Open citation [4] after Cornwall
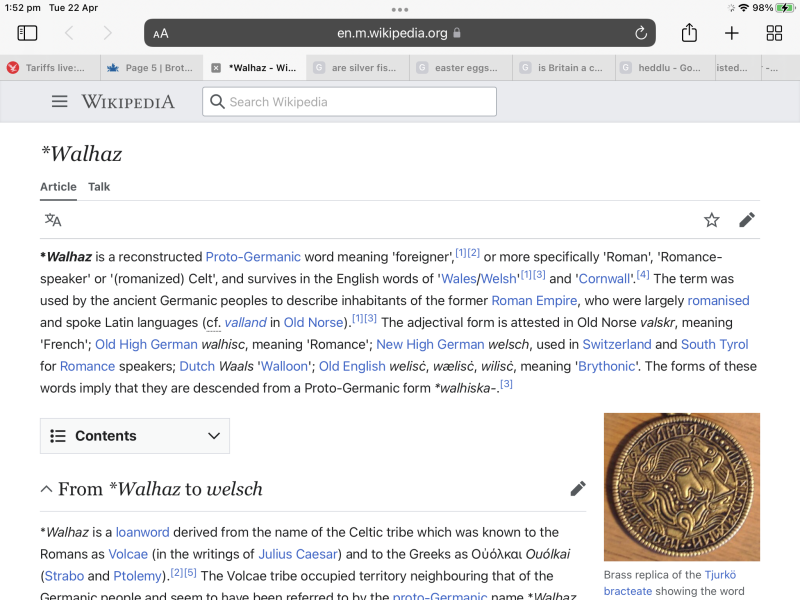The image size is (800, 600). [x=643, y=275]
